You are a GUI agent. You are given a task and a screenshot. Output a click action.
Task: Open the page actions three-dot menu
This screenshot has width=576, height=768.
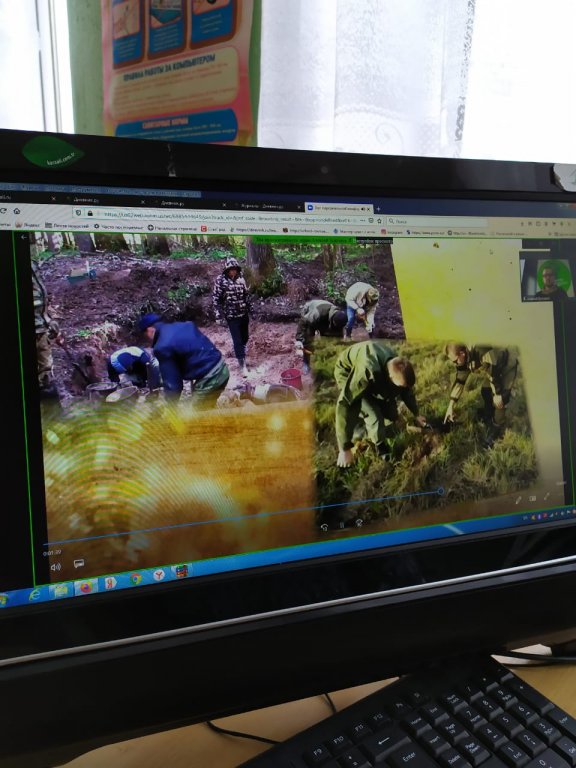tap(362, 220)
